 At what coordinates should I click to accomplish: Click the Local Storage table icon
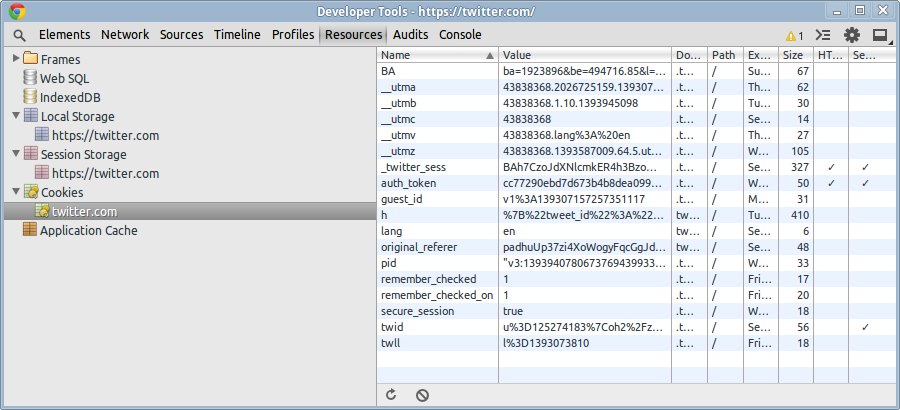[31, 115]
